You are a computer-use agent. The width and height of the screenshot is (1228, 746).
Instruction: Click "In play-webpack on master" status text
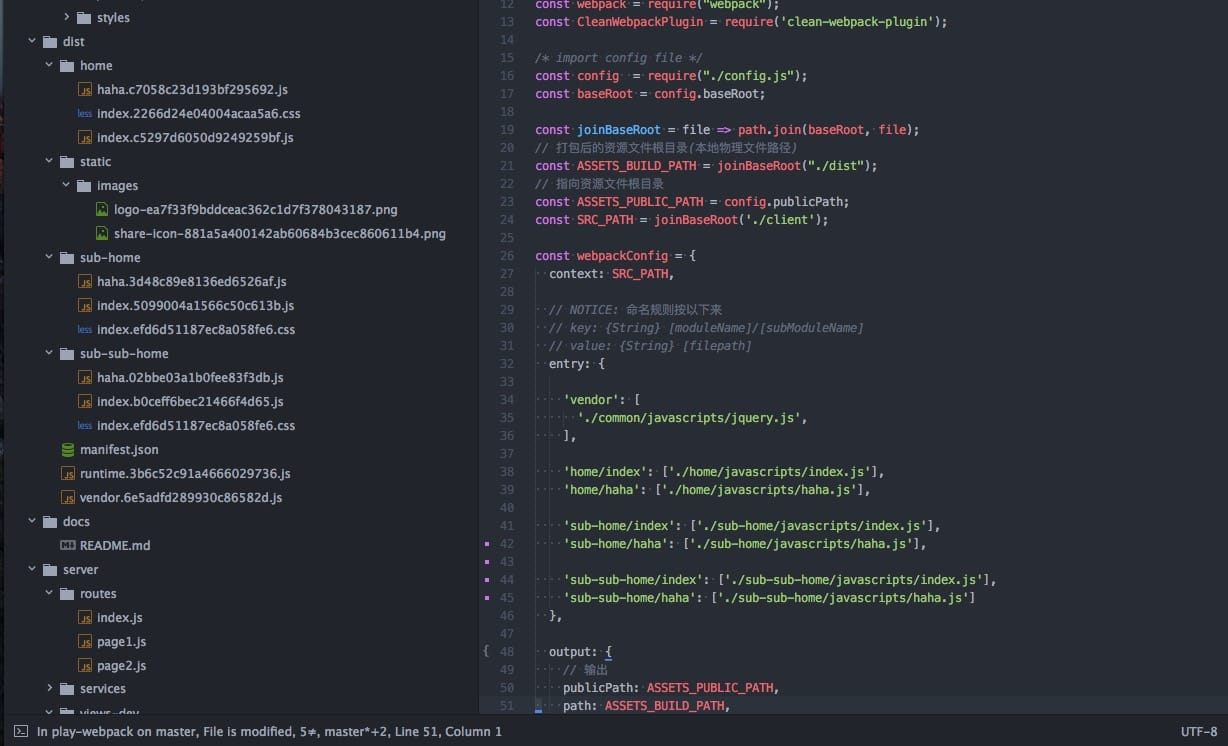tap(117, 731)
